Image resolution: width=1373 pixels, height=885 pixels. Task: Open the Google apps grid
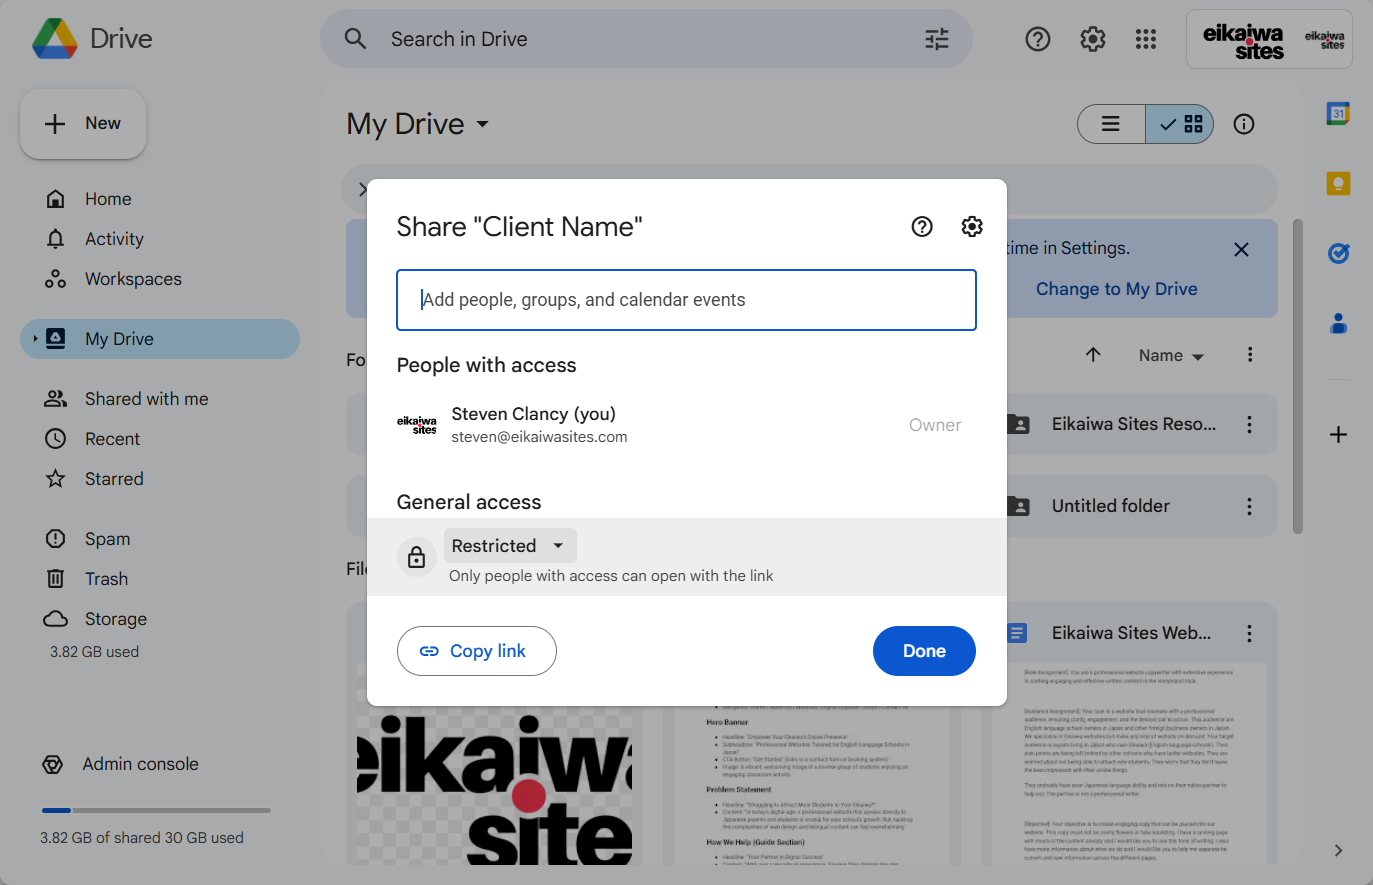tap(1146, 39)
